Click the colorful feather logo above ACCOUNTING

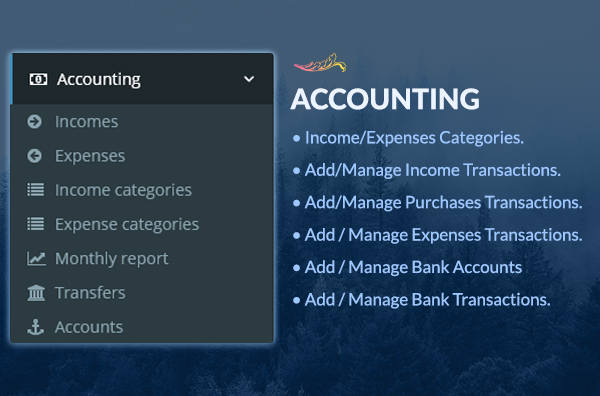pyautogui.click(x=320, y=63)
